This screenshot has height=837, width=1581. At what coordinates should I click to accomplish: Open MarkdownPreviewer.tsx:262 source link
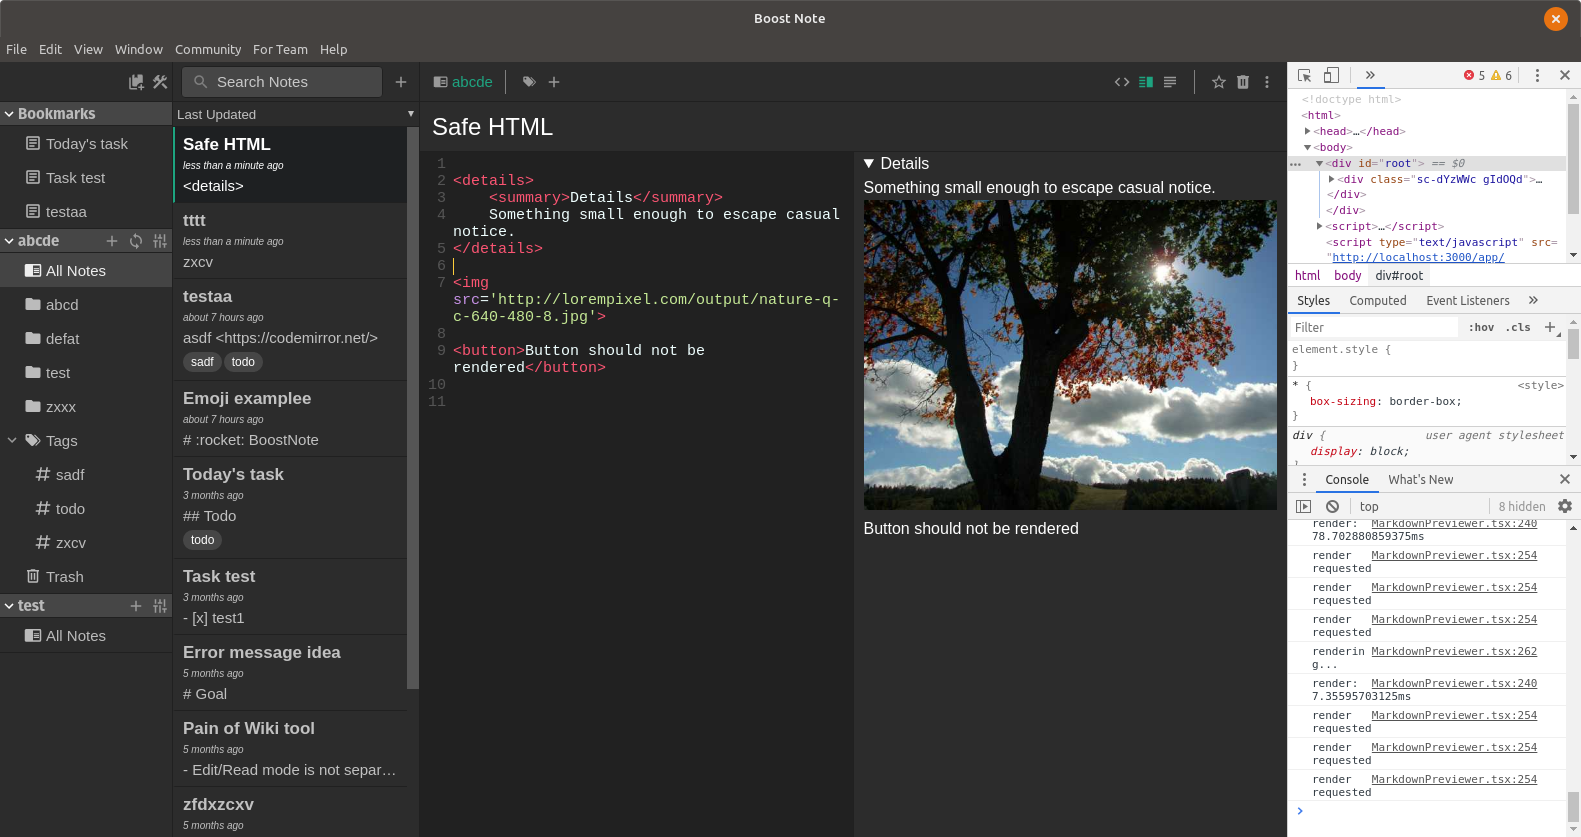point(1454,651)
